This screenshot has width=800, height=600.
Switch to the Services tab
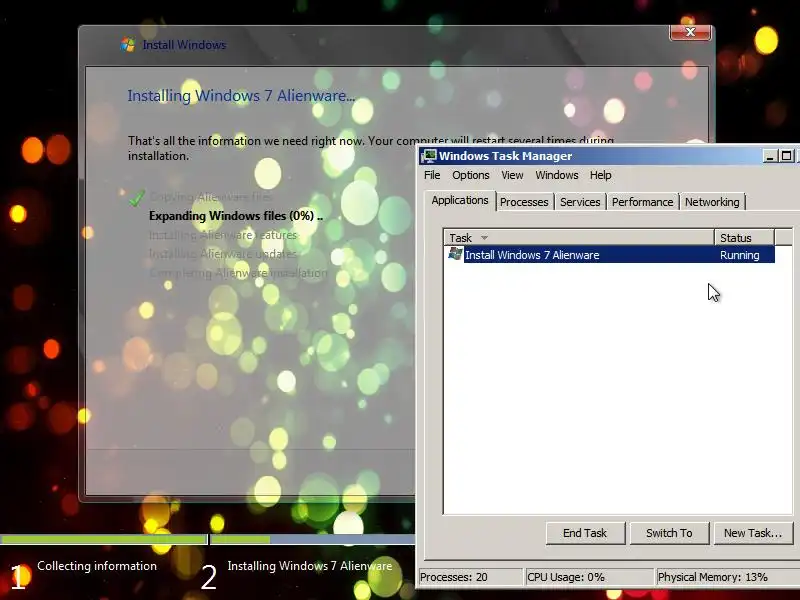580,202
